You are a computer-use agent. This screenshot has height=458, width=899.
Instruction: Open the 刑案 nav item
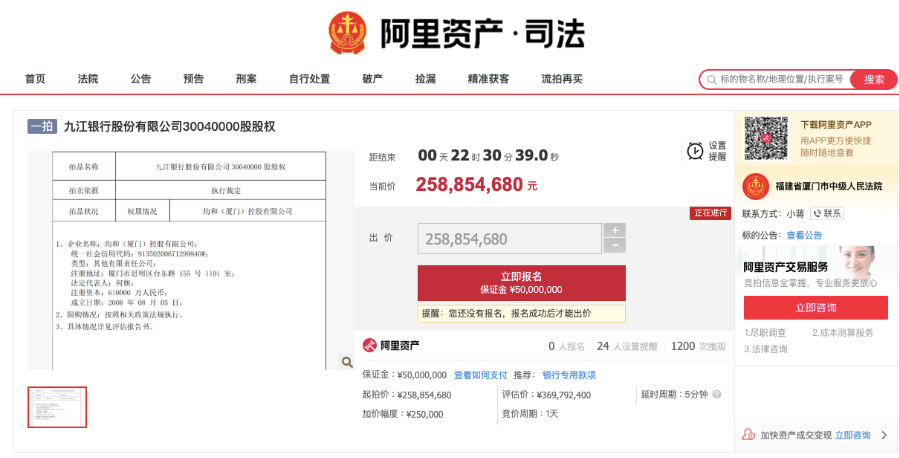[x=246, y=79]
